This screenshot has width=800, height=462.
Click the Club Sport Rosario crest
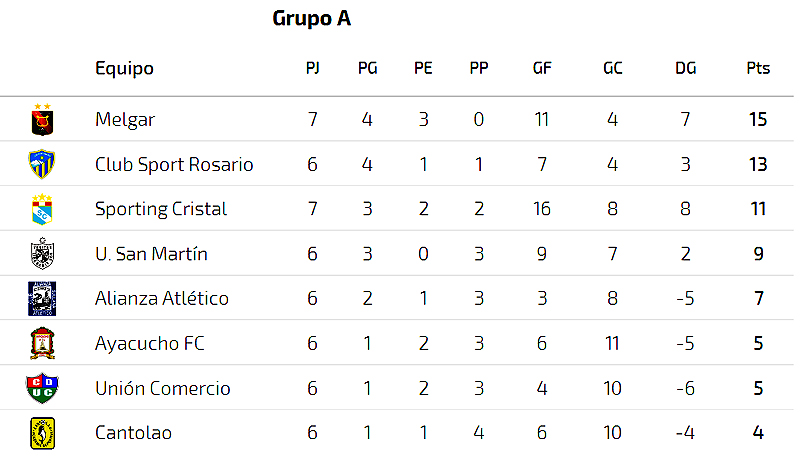click(x=42, y=164)
